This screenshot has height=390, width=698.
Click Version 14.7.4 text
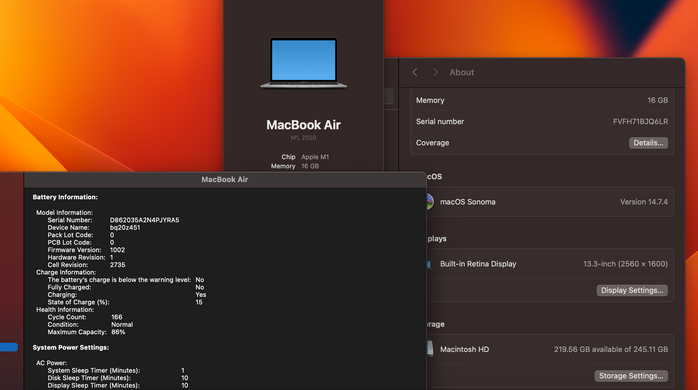point(644,202)
